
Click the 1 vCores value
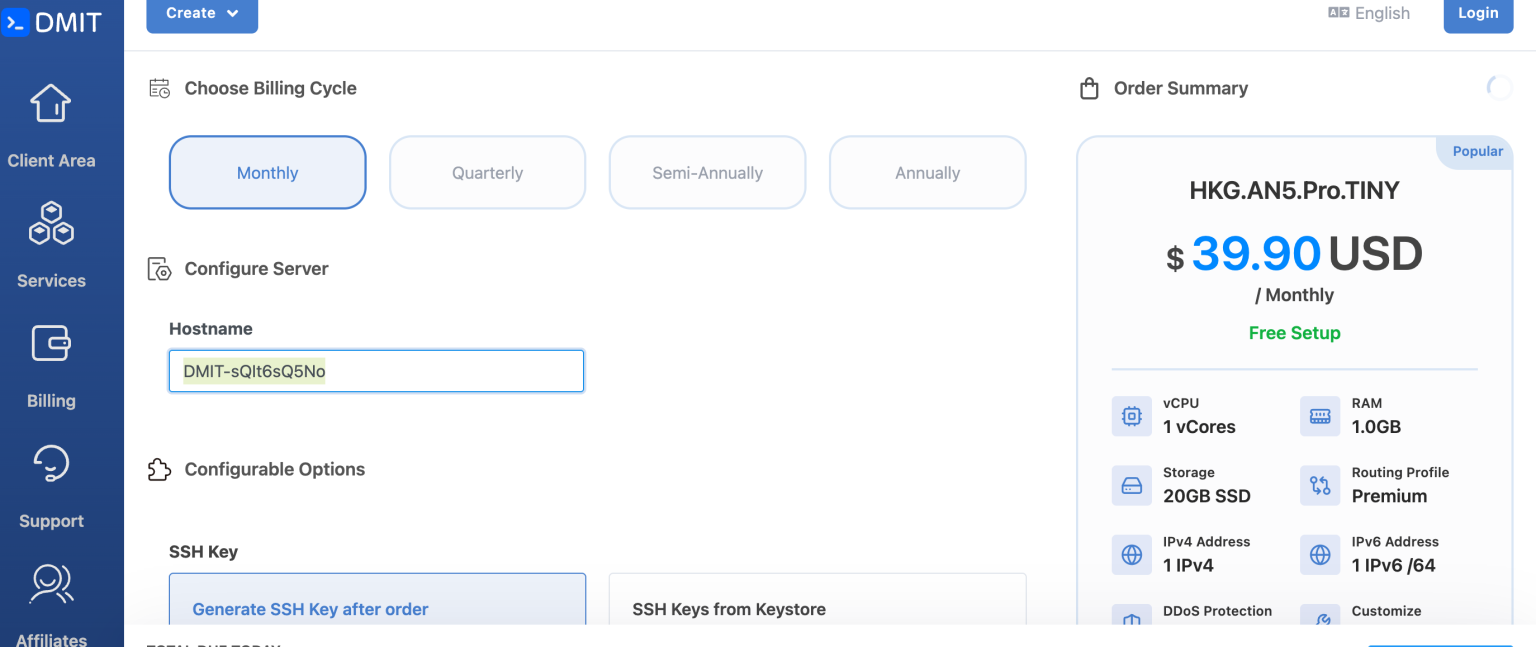(x=1199, y=427)
